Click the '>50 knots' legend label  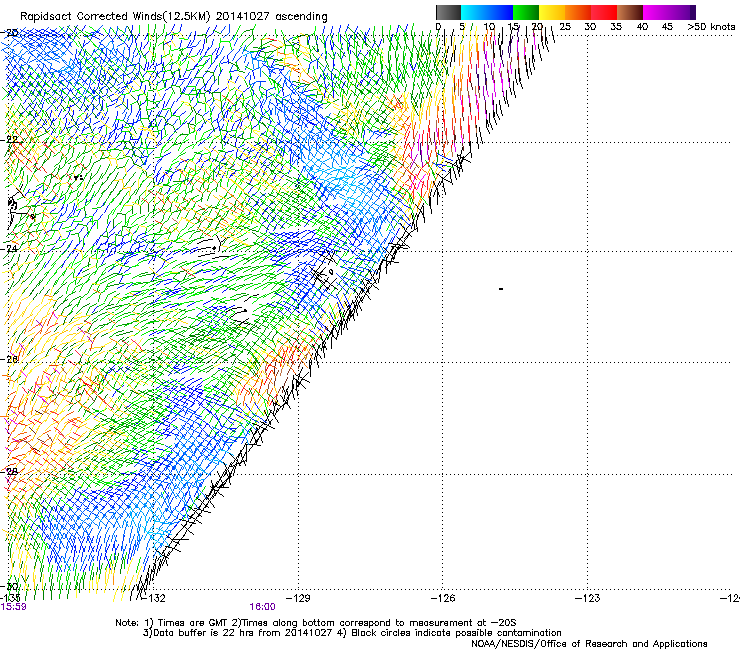[711, 27]
